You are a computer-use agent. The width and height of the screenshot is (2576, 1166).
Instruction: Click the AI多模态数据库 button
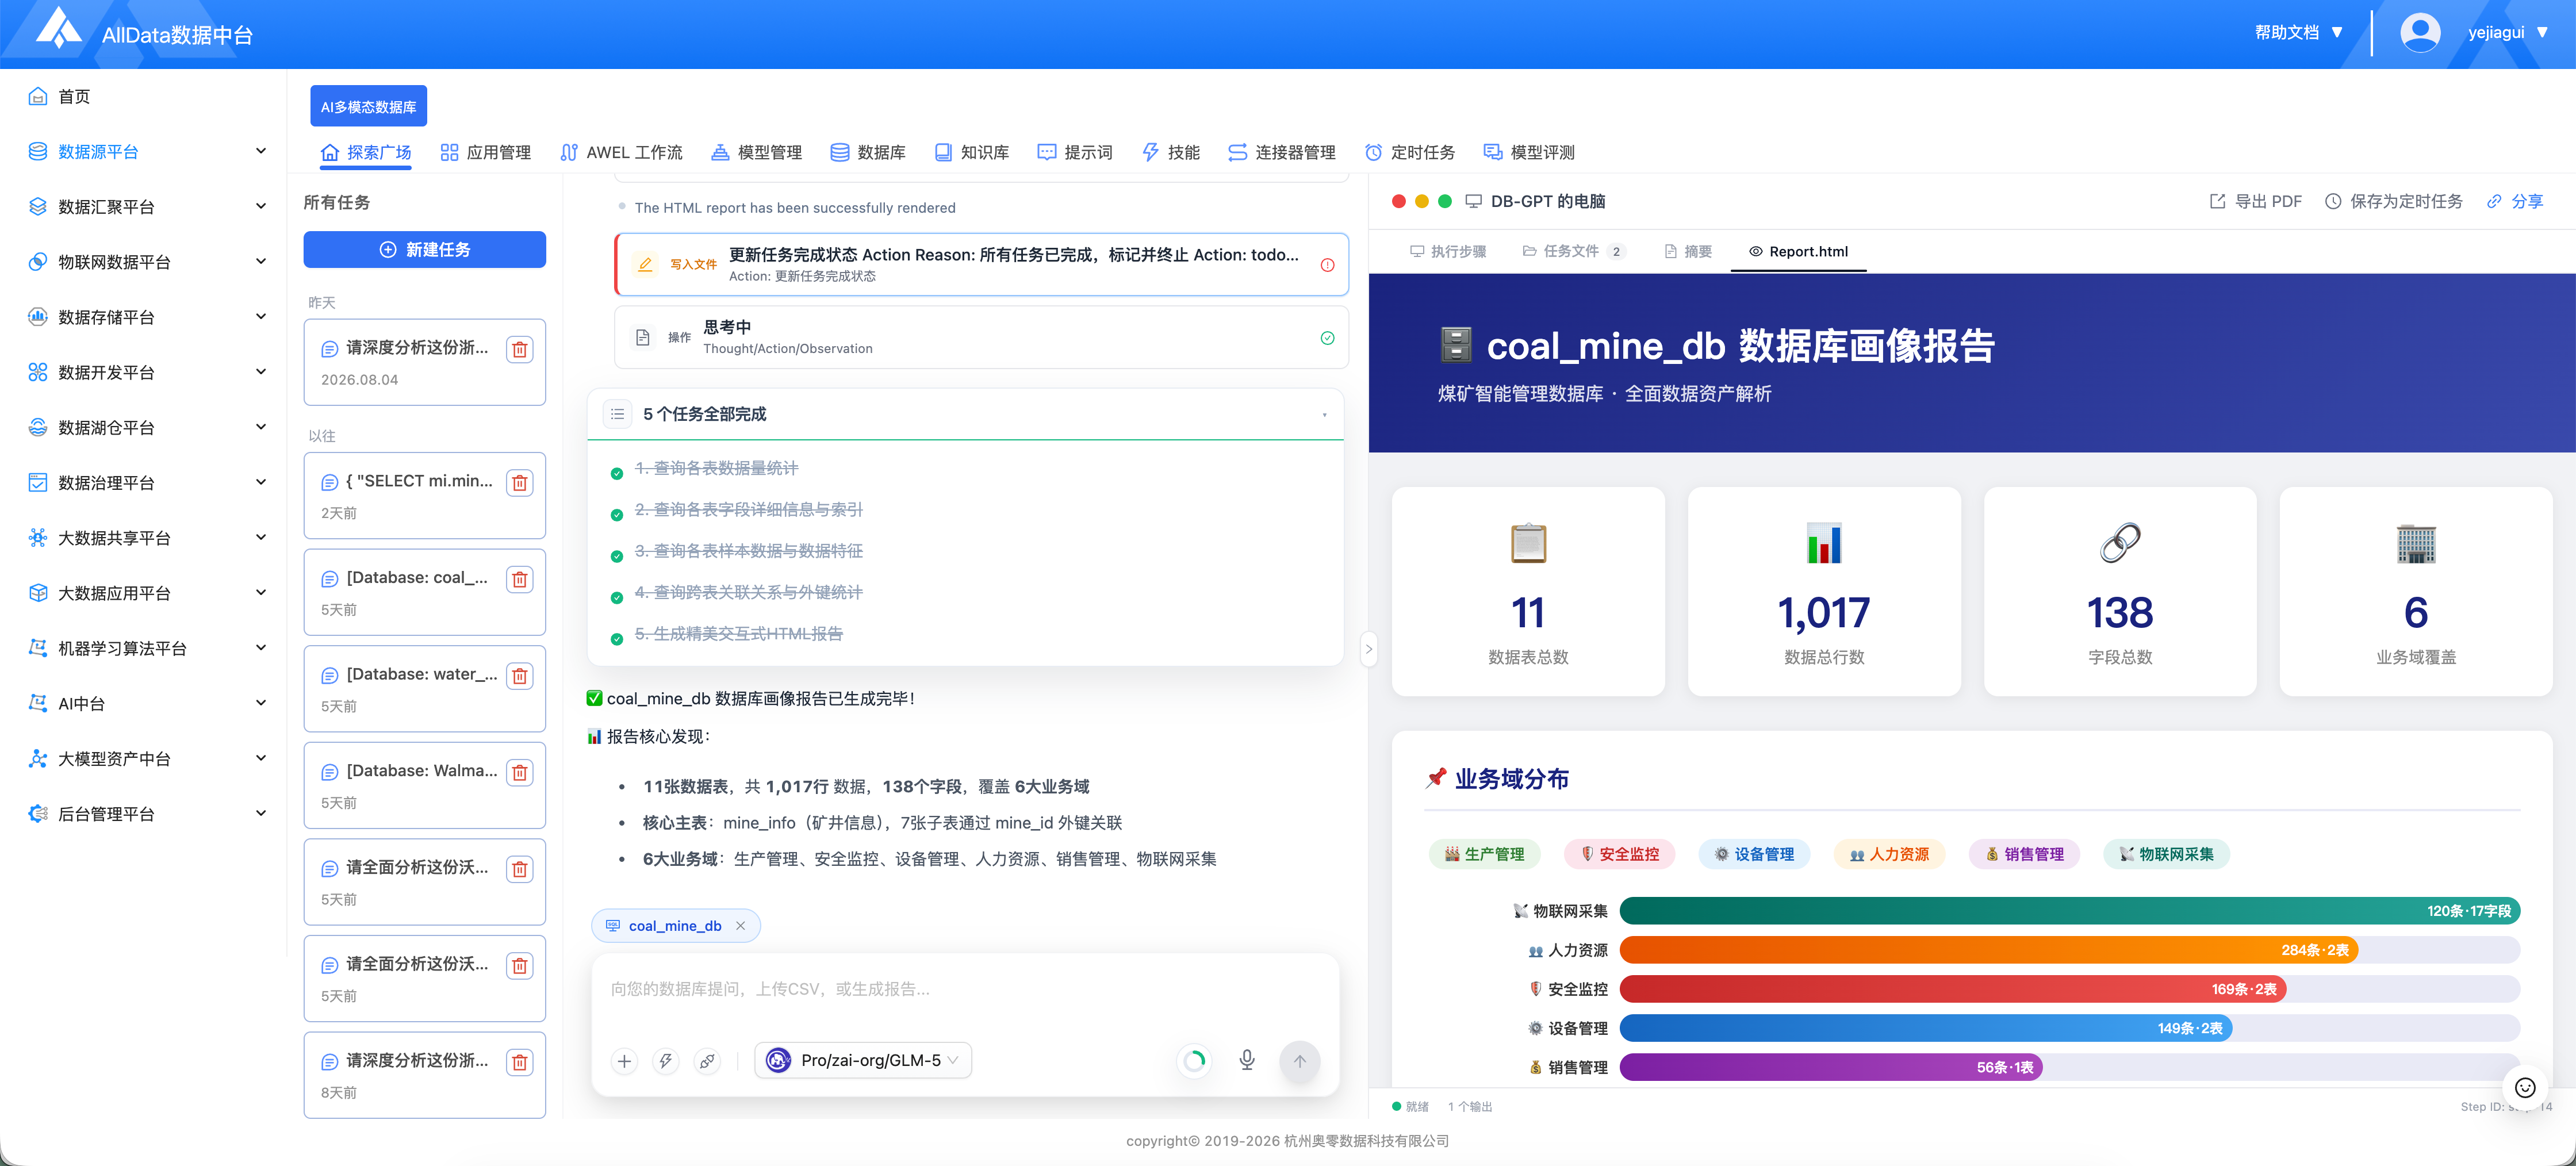368,106
